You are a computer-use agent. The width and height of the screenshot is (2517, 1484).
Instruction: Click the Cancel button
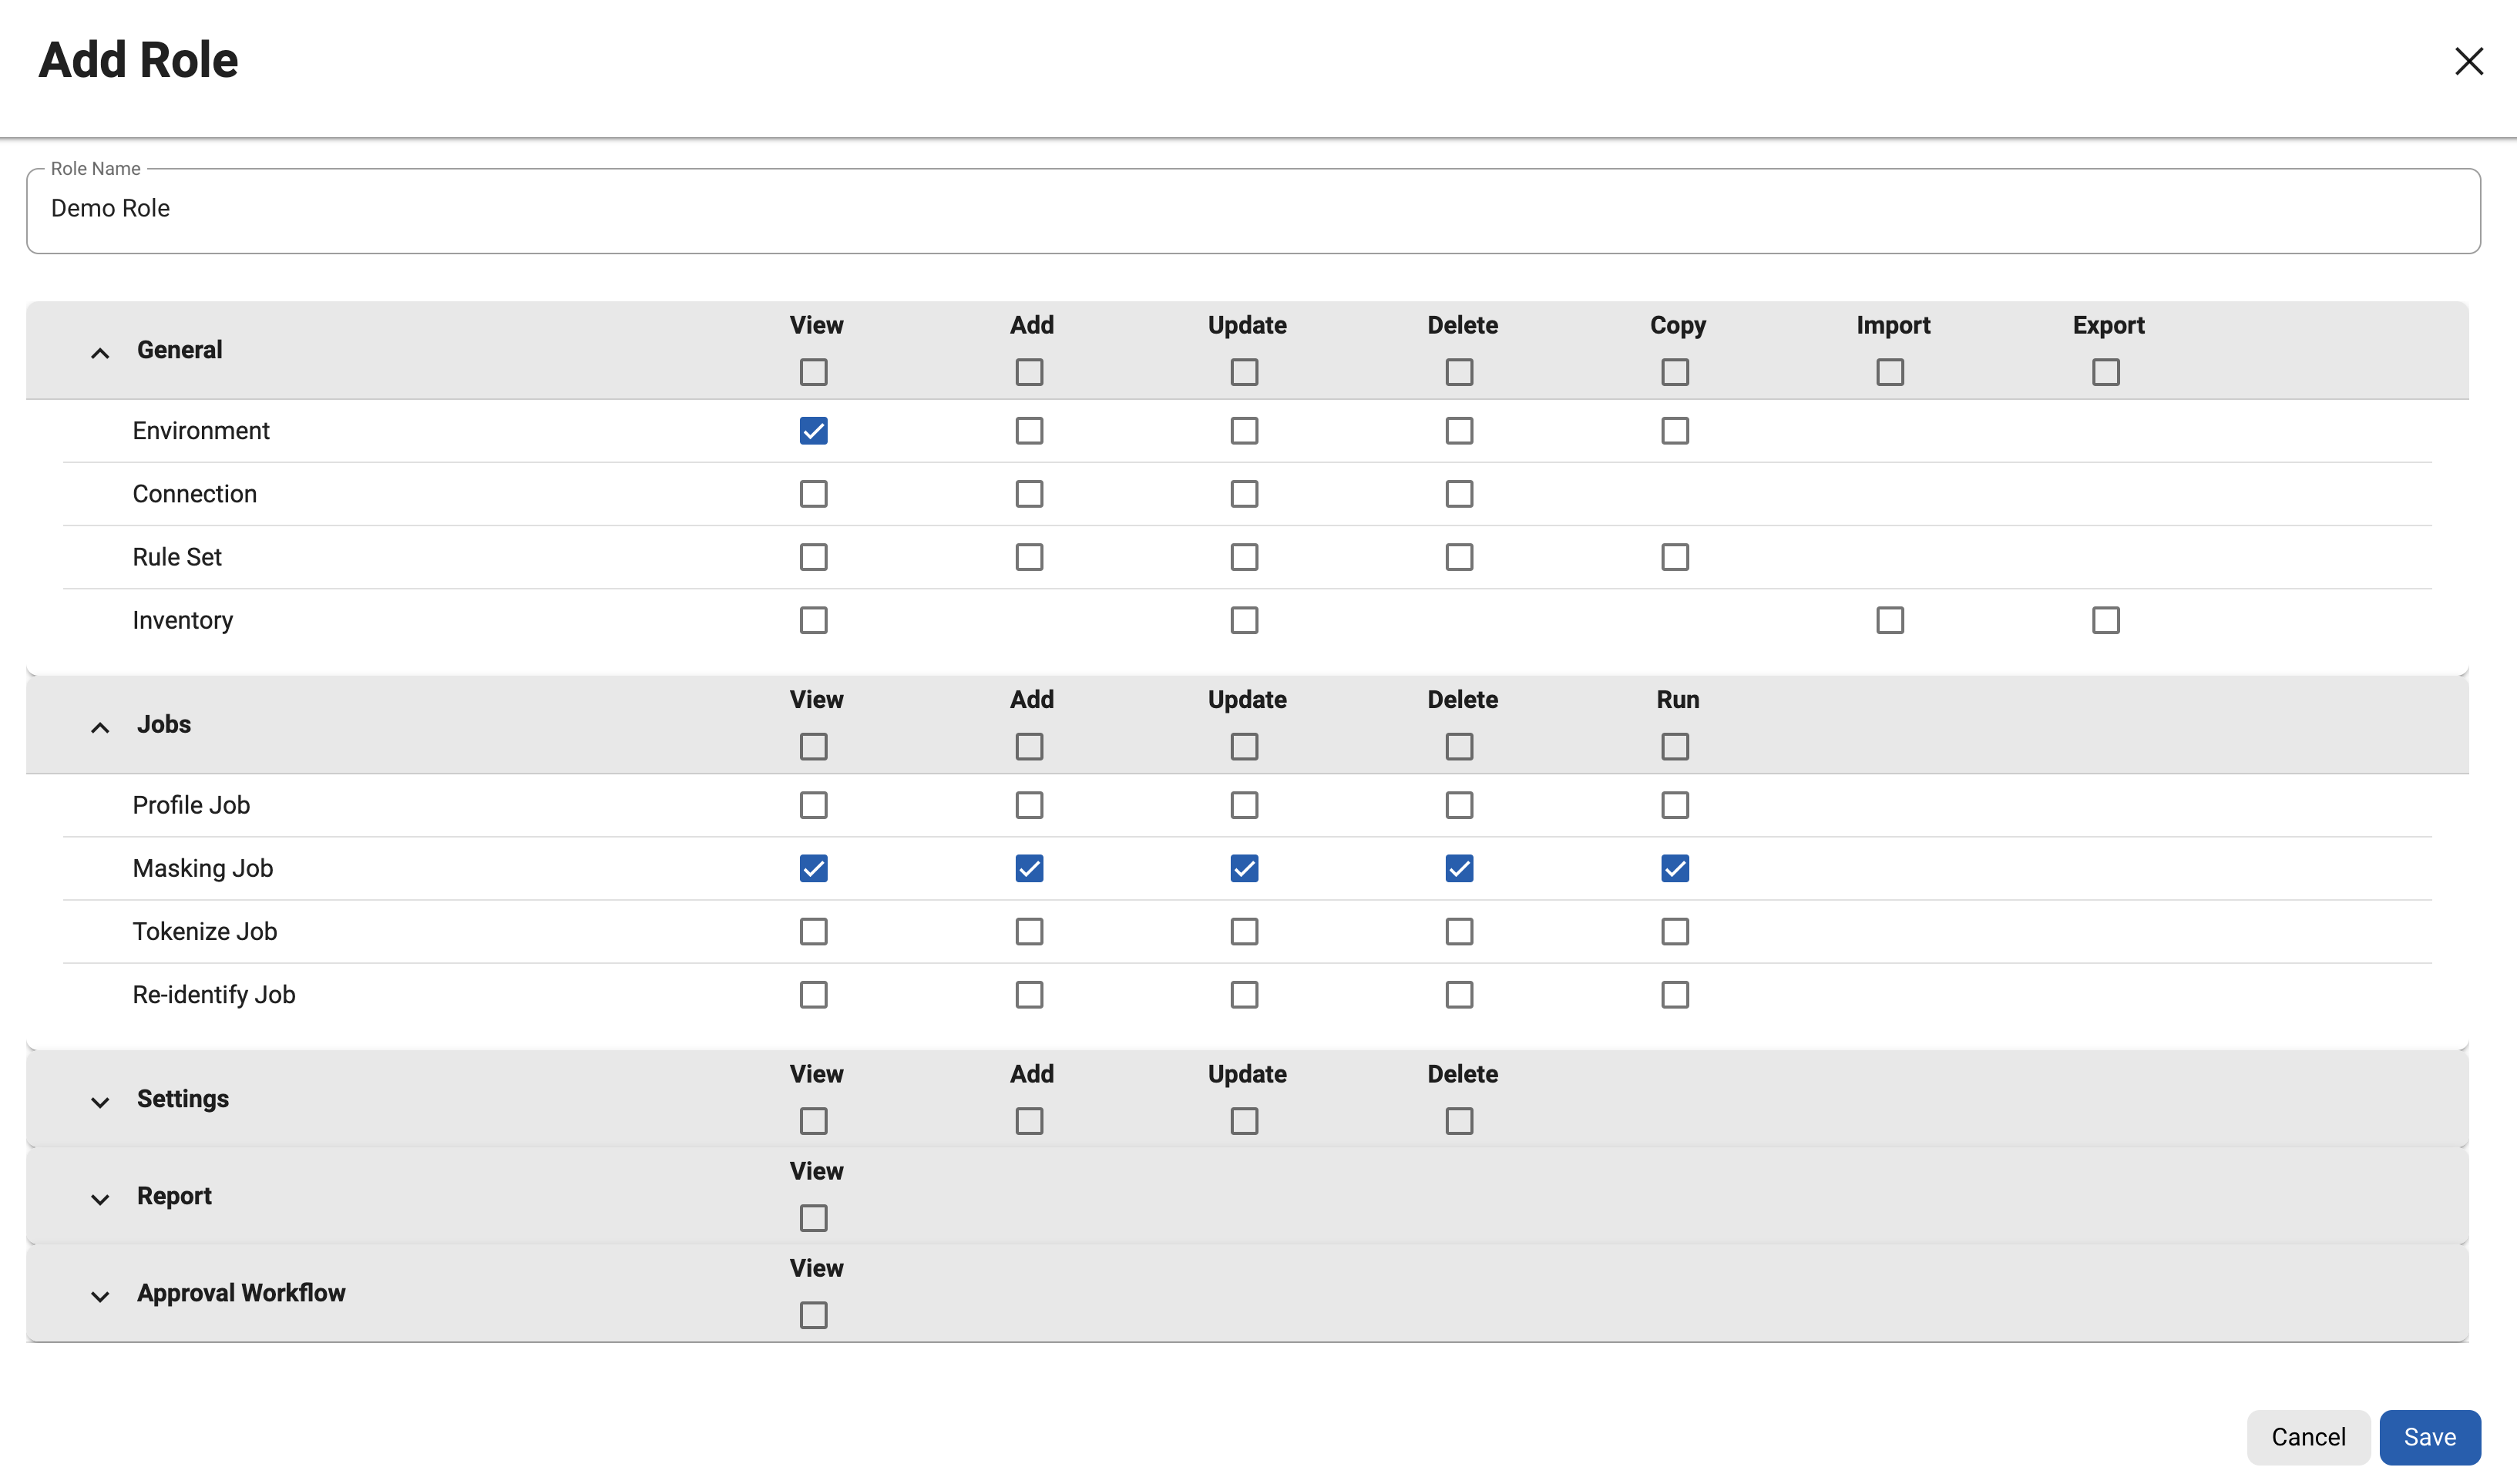[2308, 1437]
